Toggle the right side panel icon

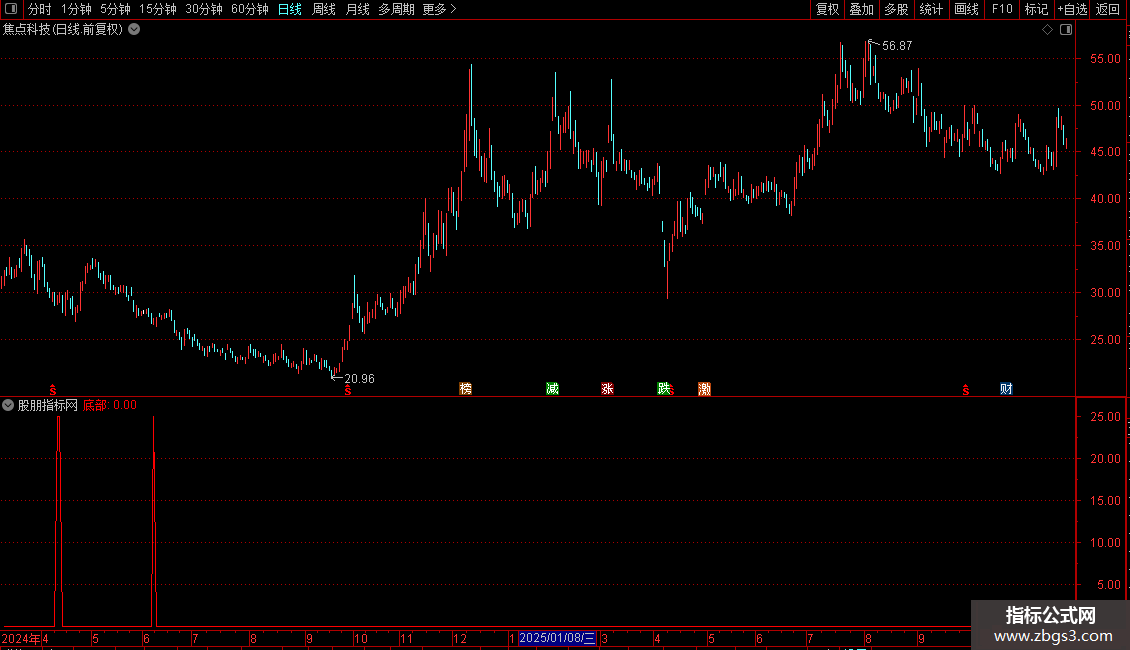point(1066,30)
